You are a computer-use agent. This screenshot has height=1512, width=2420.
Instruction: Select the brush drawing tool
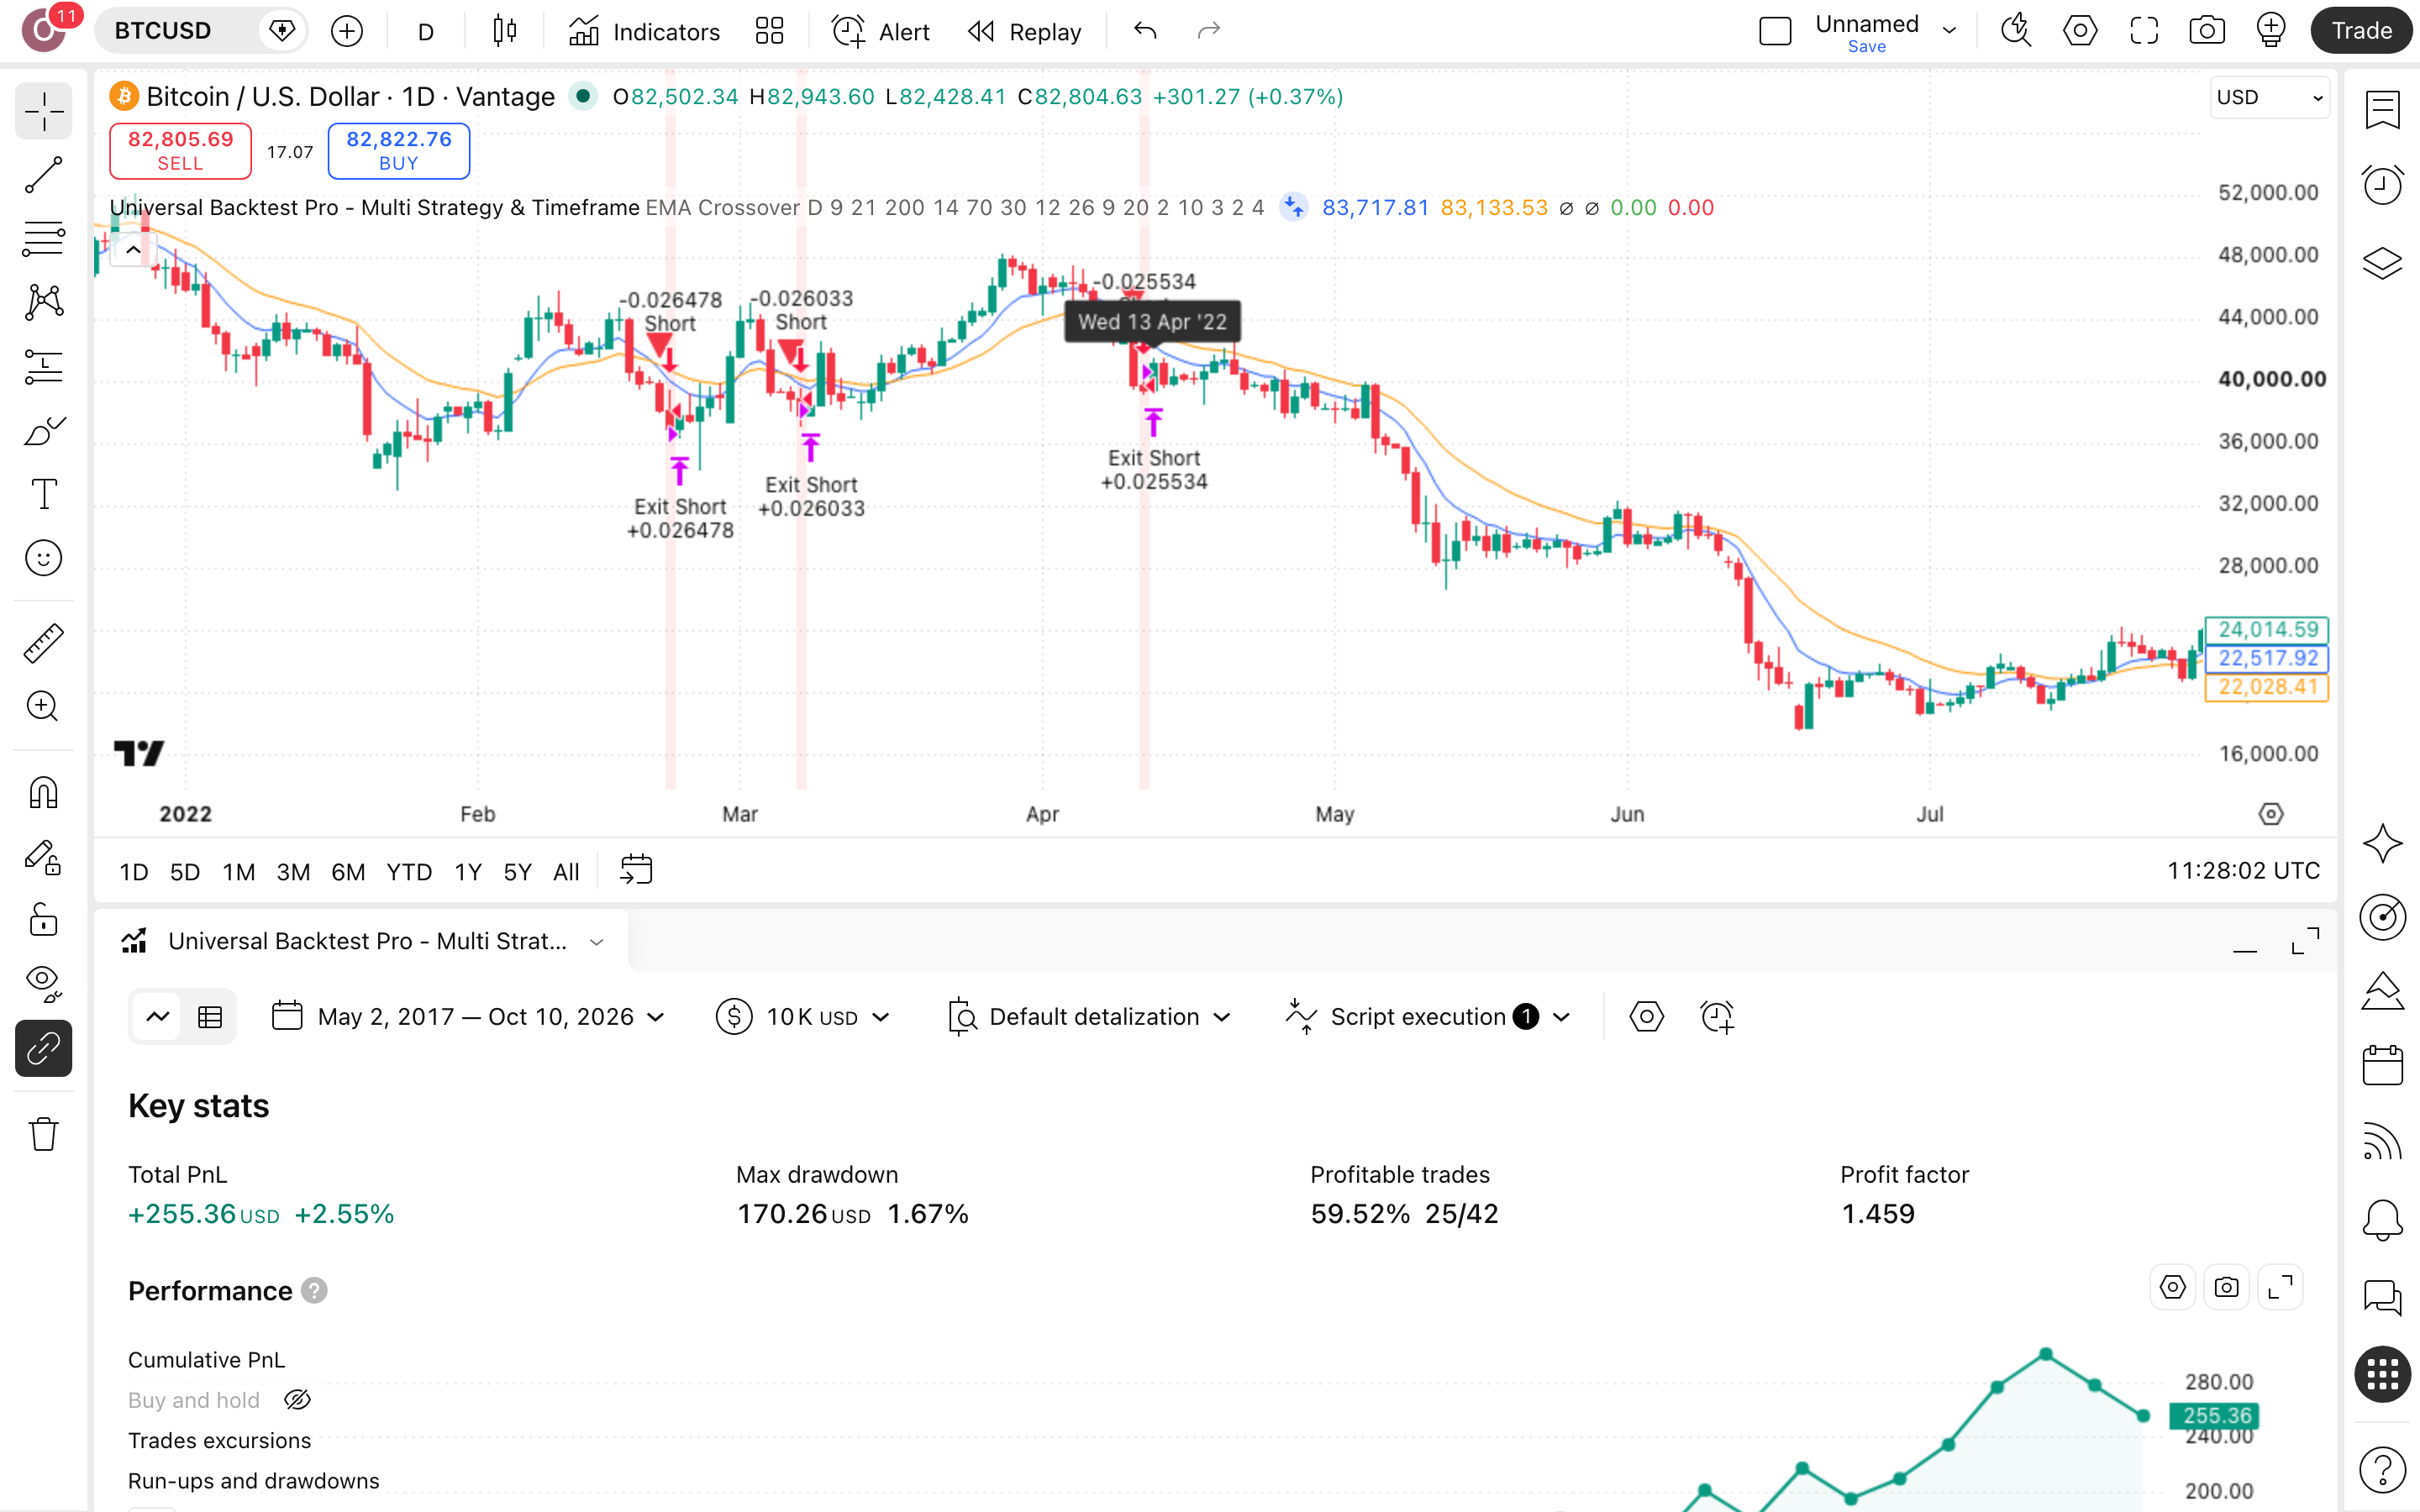(44, 431)
